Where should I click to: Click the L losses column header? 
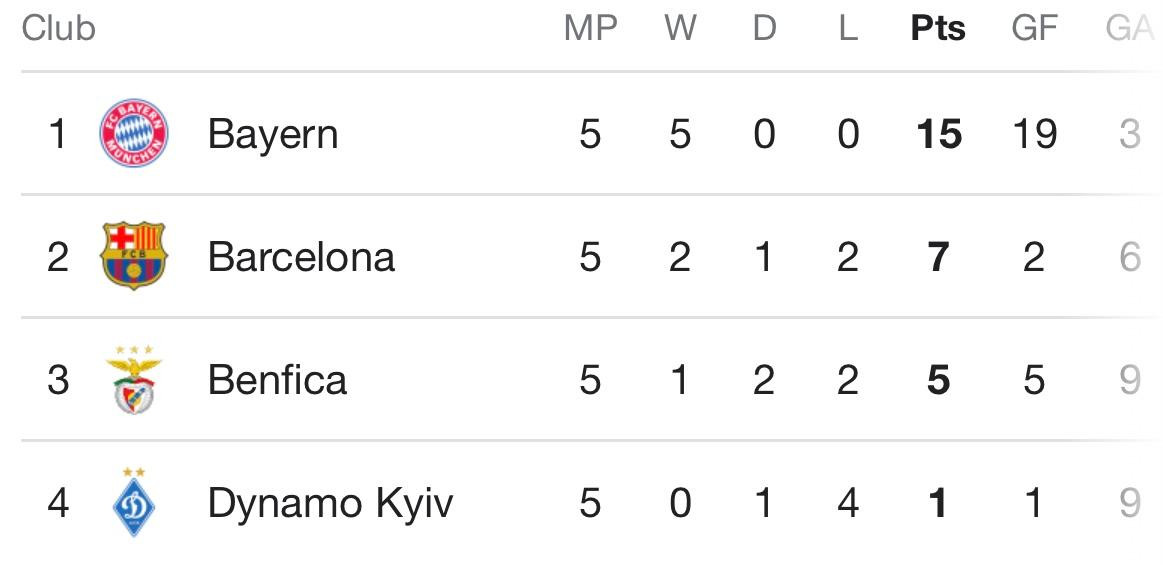(848, 28)
